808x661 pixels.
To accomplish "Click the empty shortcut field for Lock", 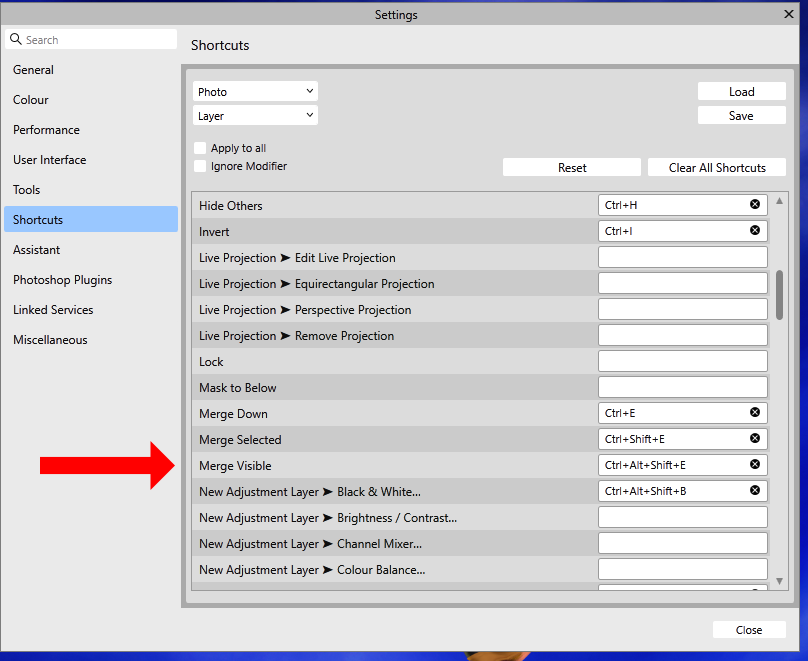I will coord(682,361).
